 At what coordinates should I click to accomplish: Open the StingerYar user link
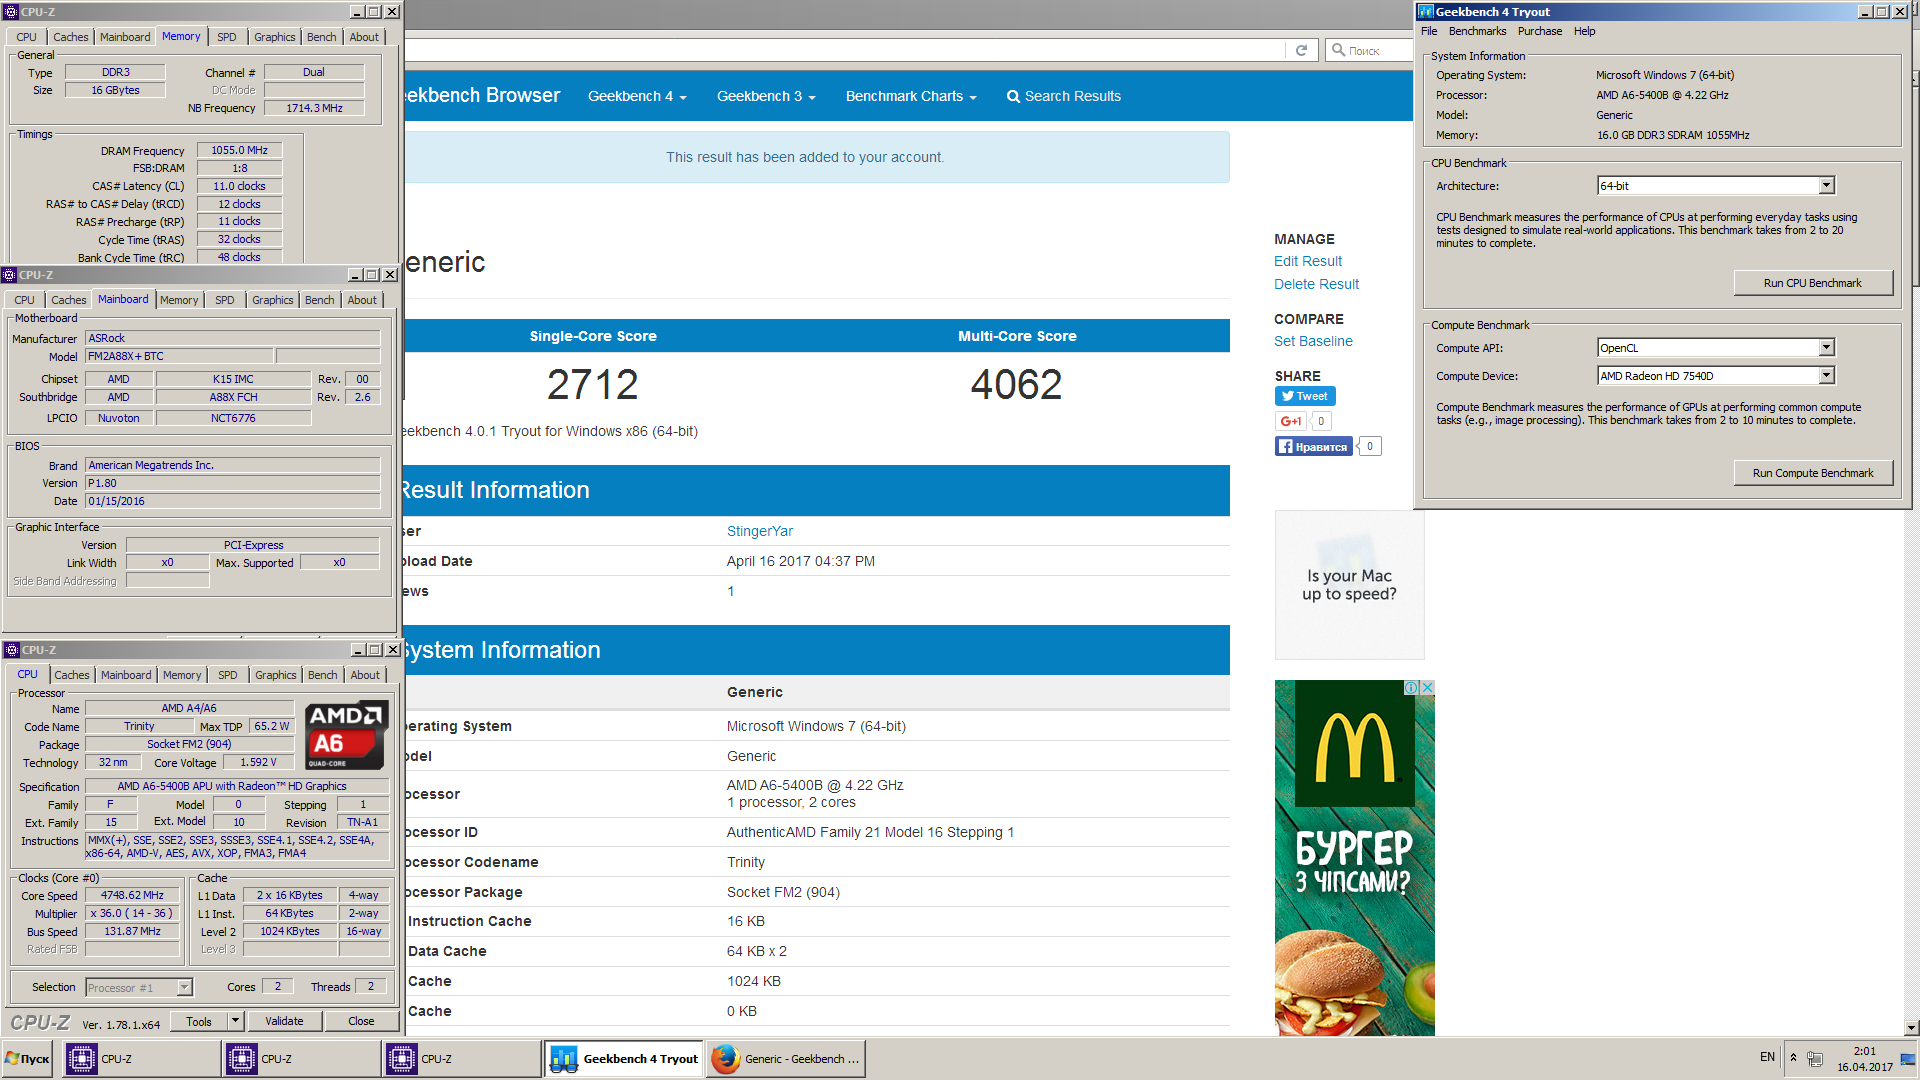[x=760, y=531]
